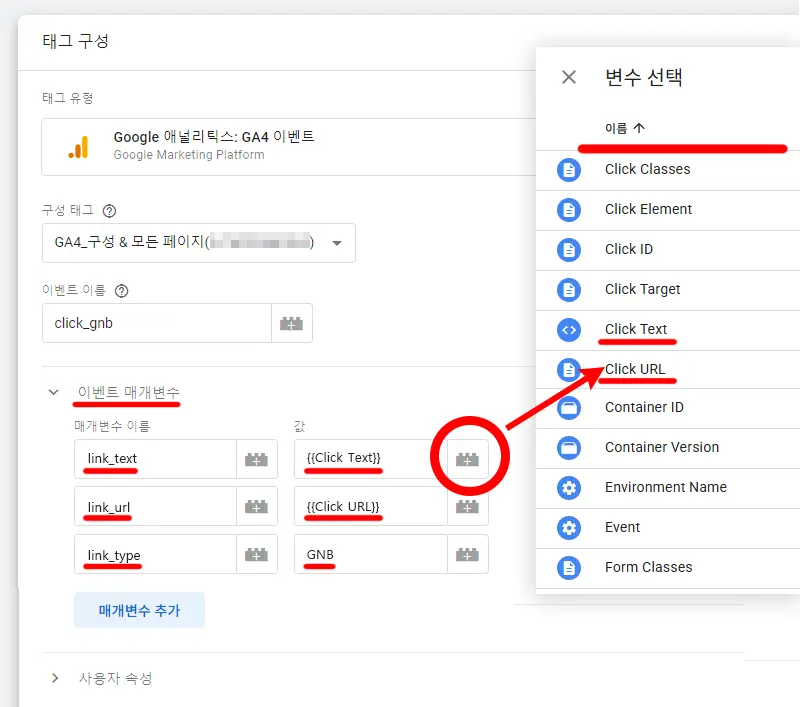Screen dimensions: 800x707
Task: Open help for event name (이벤트 이름)
Action: [x=121, y=291]
